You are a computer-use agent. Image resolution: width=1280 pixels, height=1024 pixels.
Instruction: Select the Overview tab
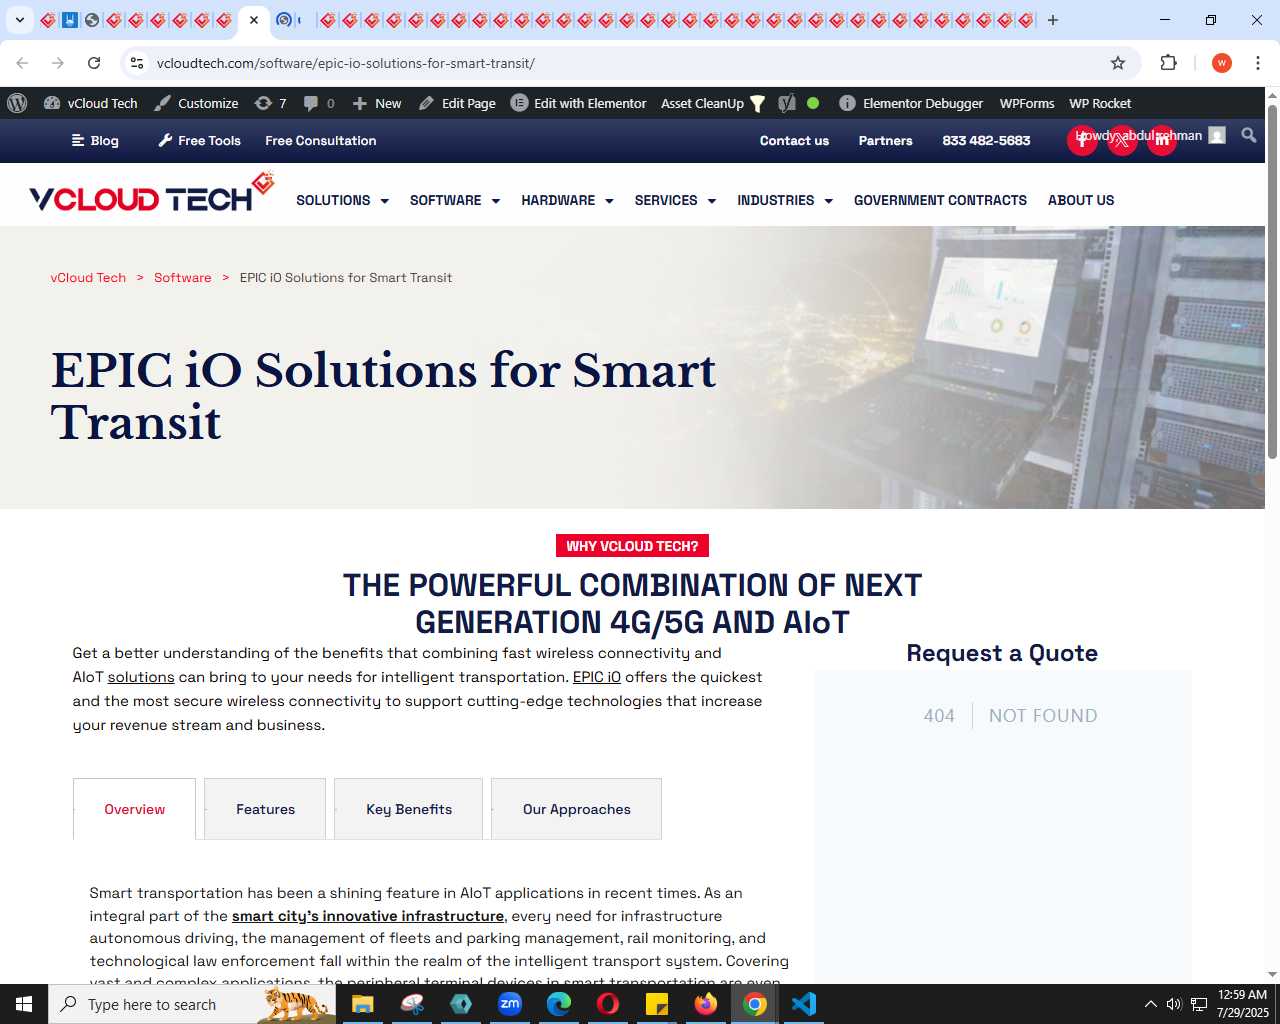click(134, 809)
